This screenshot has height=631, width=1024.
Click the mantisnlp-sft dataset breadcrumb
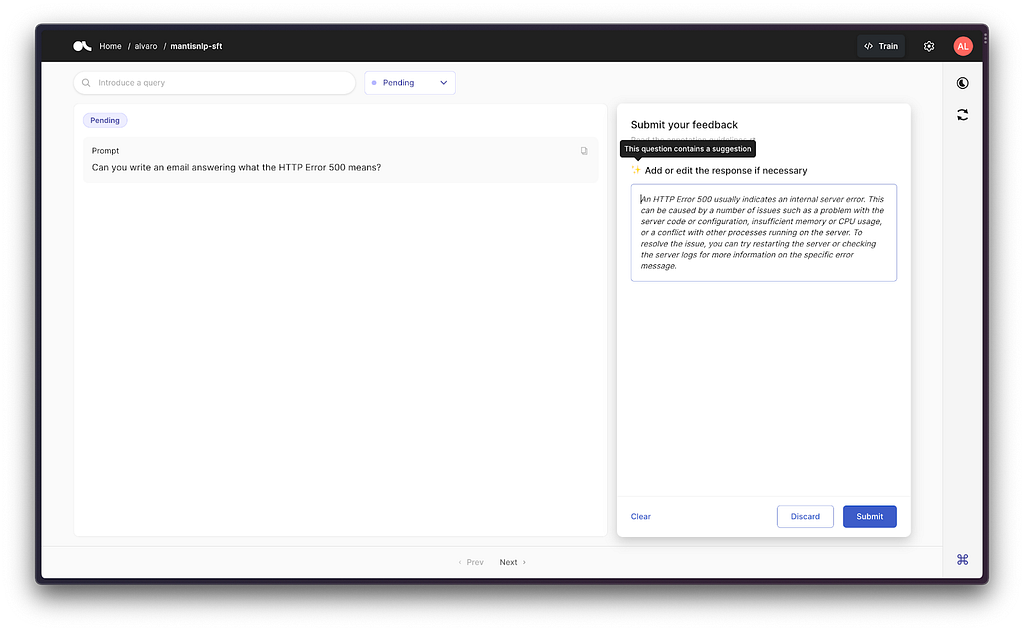coord(196,46)
